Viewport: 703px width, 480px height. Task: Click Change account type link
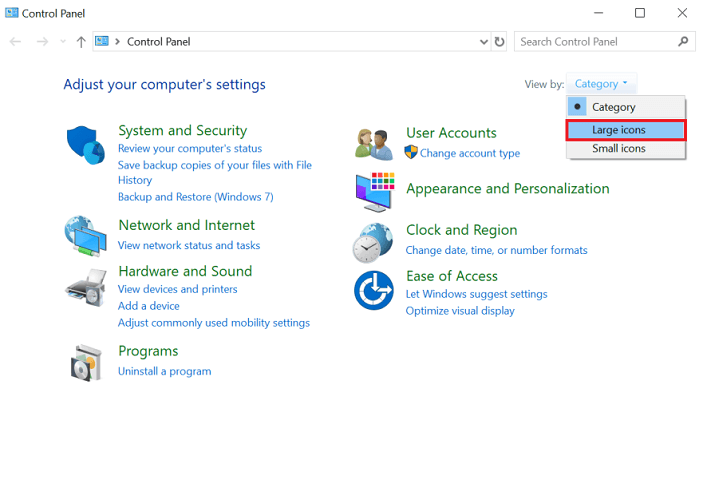[x=470, y=153]
